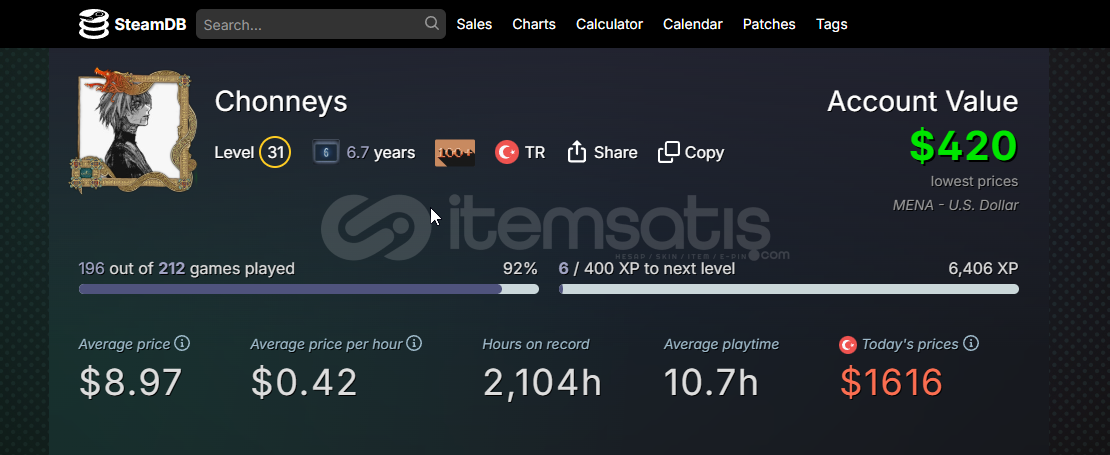Click the lowest prices label
Image resolution: width=1110 pixels, height=455 pixels.
[x=974, y=181]
